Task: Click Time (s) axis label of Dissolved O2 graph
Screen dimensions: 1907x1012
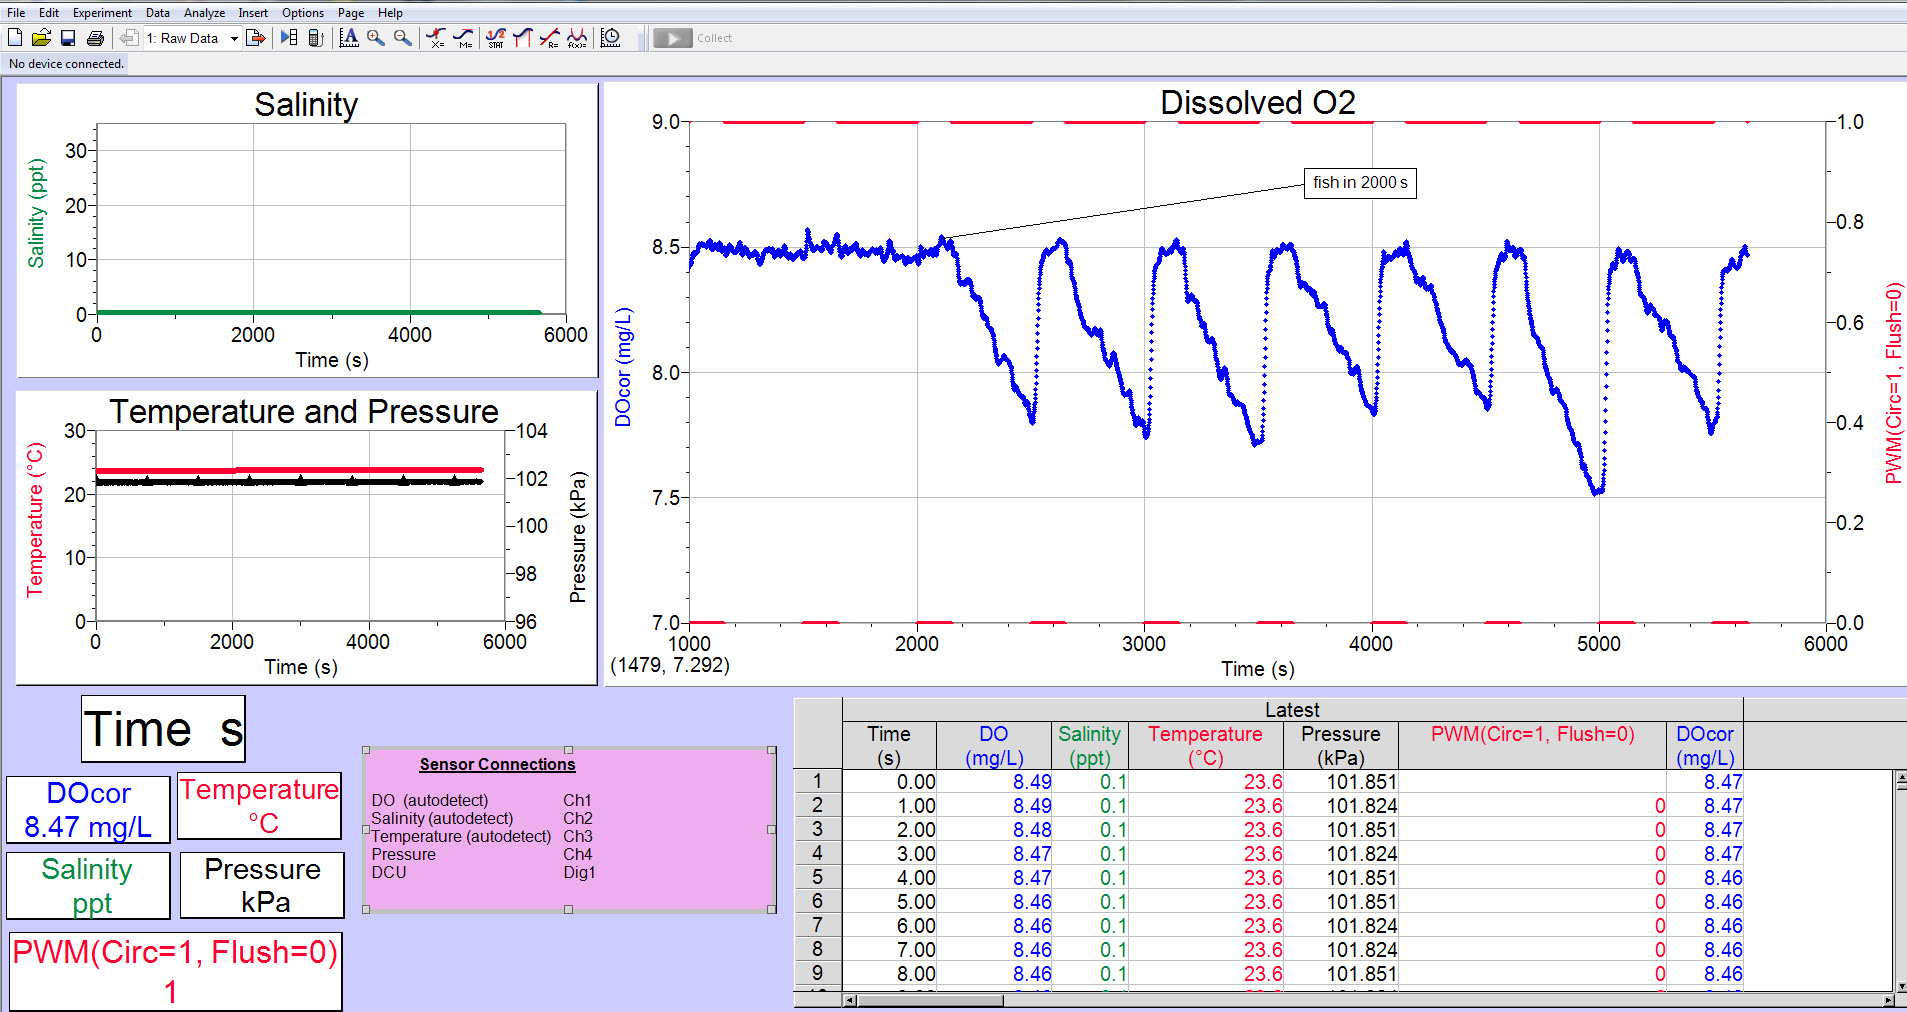Action: point(1257,669)
